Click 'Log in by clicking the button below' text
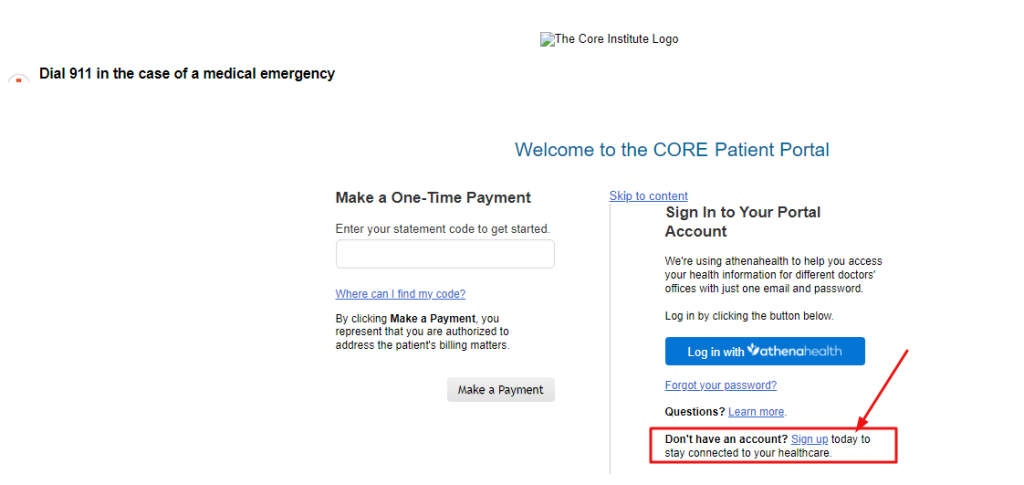This screenshot has width=1024, height=485. 749,316
